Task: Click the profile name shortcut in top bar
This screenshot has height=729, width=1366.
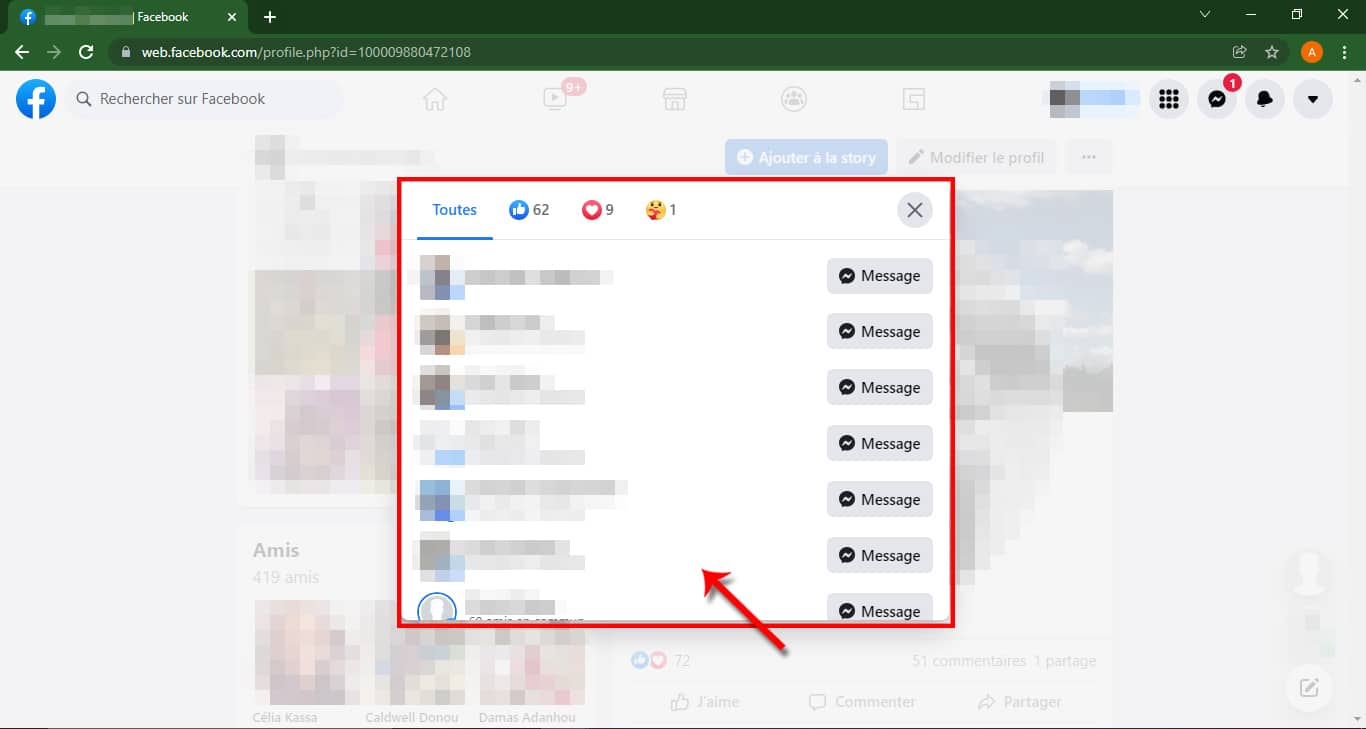Action: (x=1092, y=98)
